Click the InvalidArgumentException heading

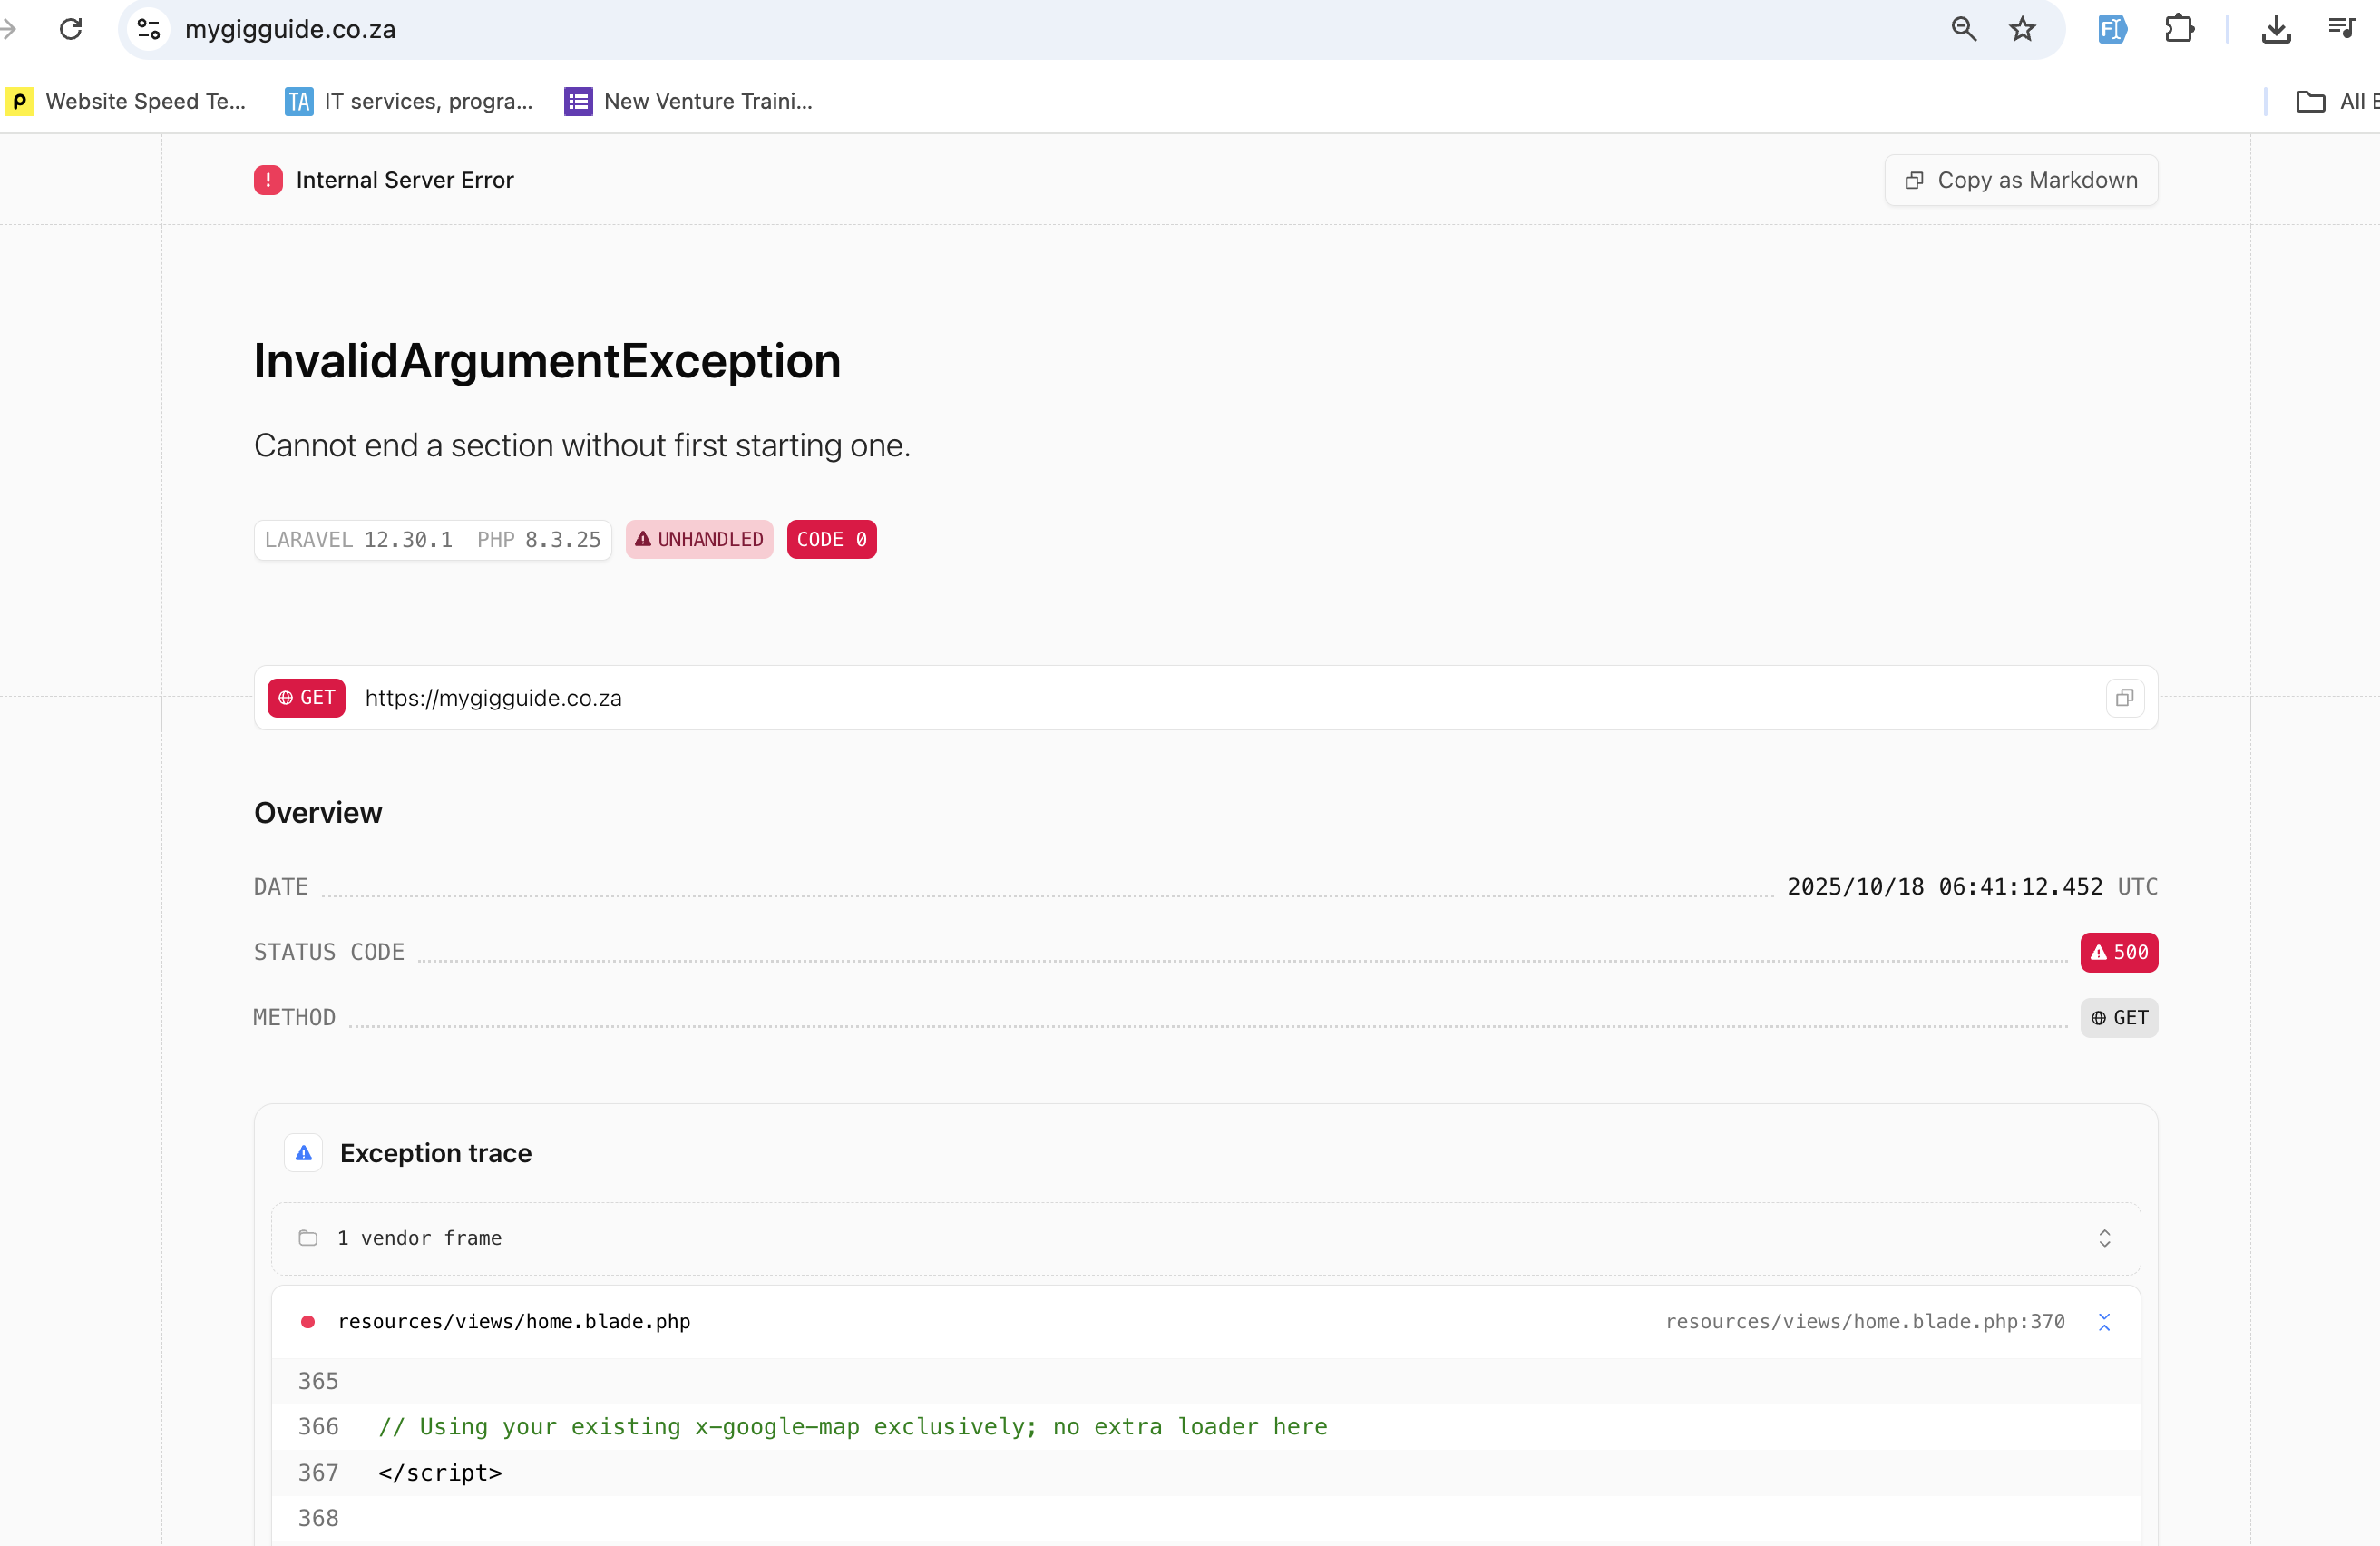click(x=547, y=361)
